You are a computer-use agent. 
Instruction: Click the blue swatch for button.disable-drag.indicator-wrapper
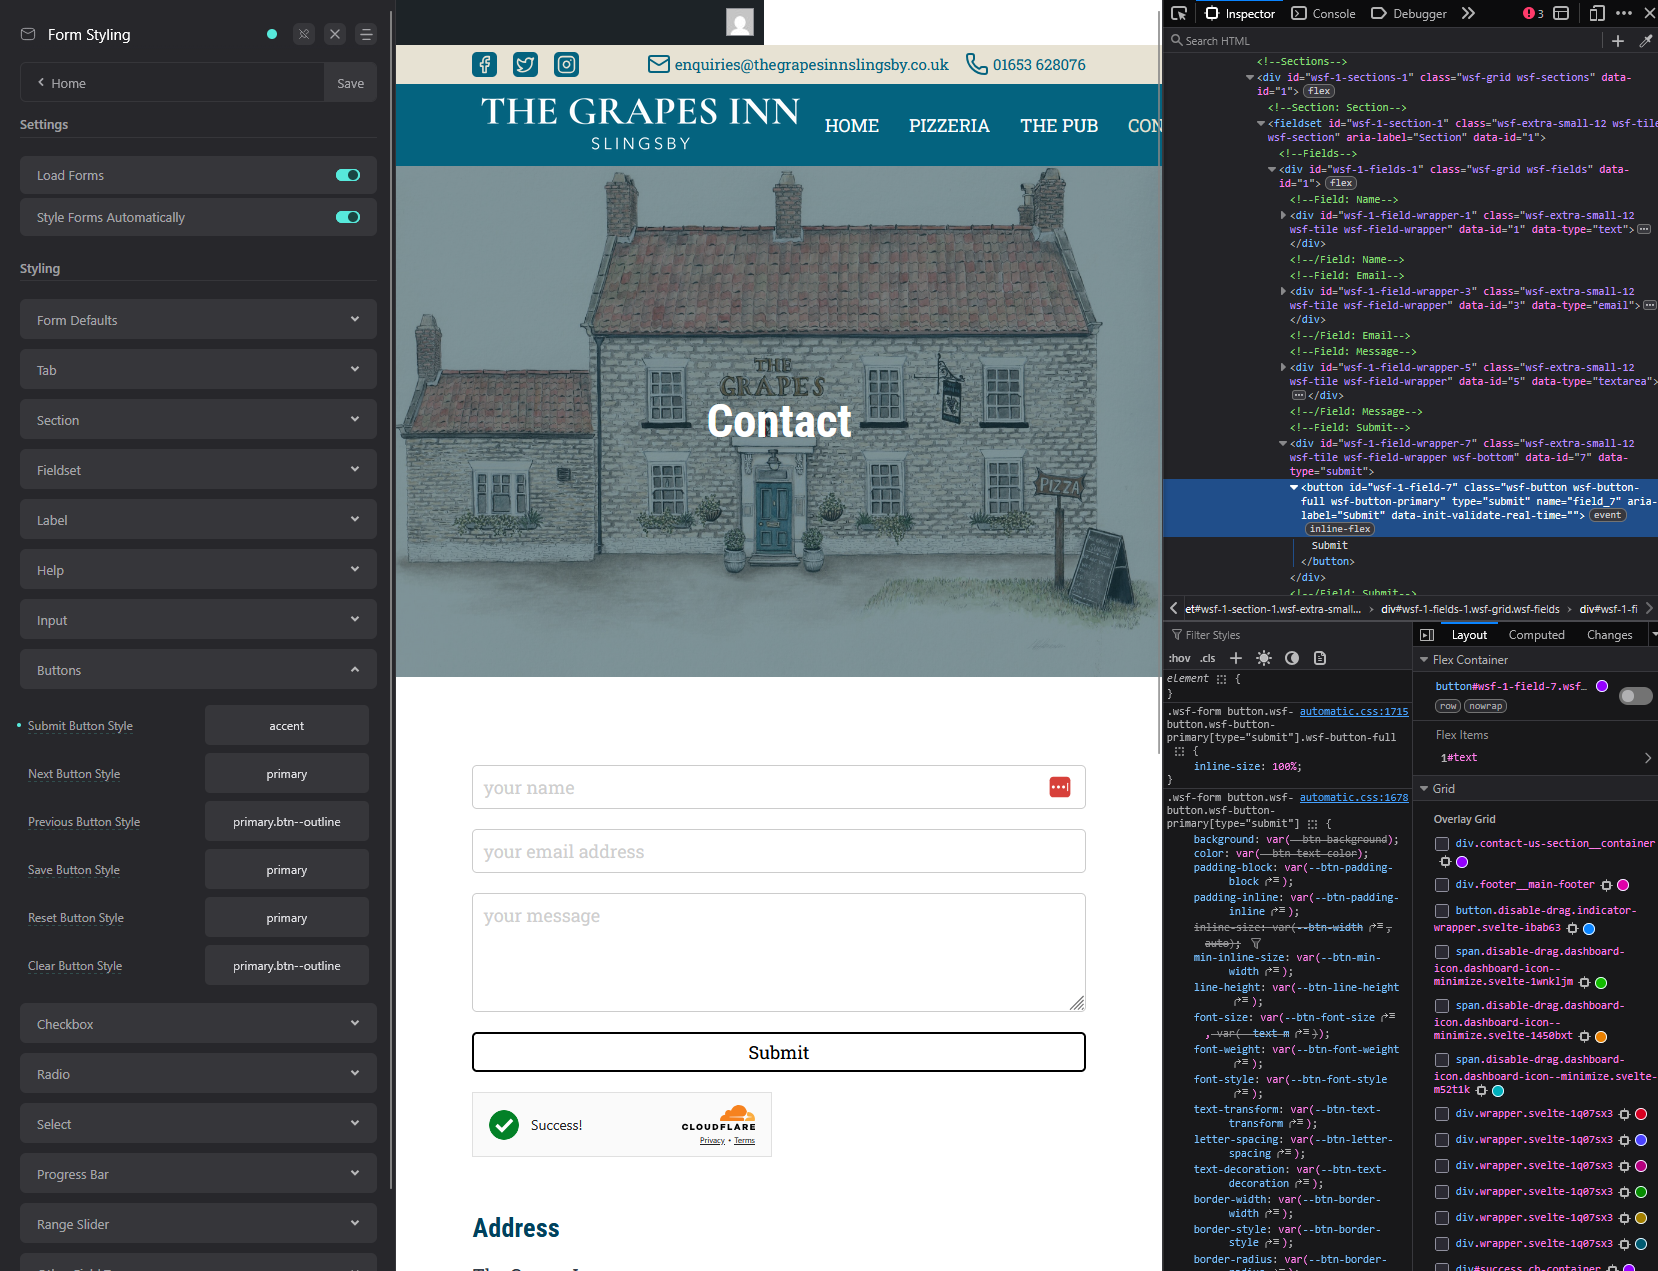tap(1589, 929)
